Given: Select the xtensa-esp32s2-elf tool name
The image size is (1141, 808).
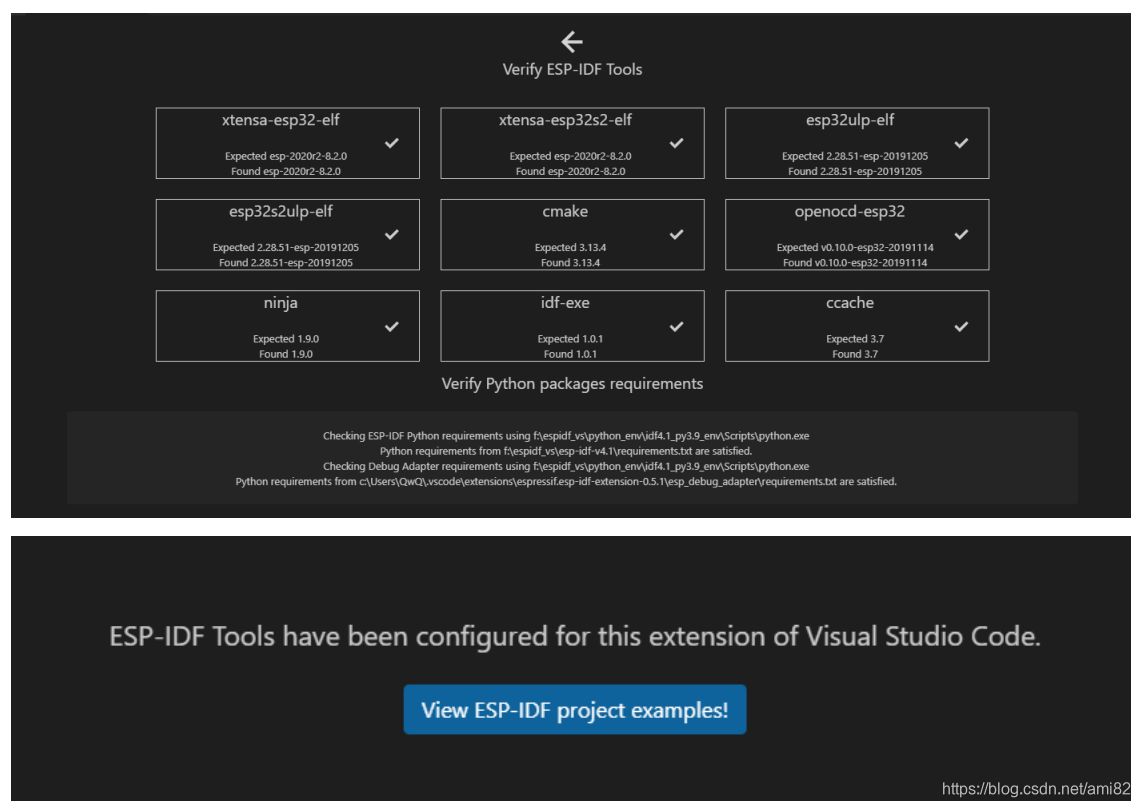Looking at the screenshot, I should [565, 120].
